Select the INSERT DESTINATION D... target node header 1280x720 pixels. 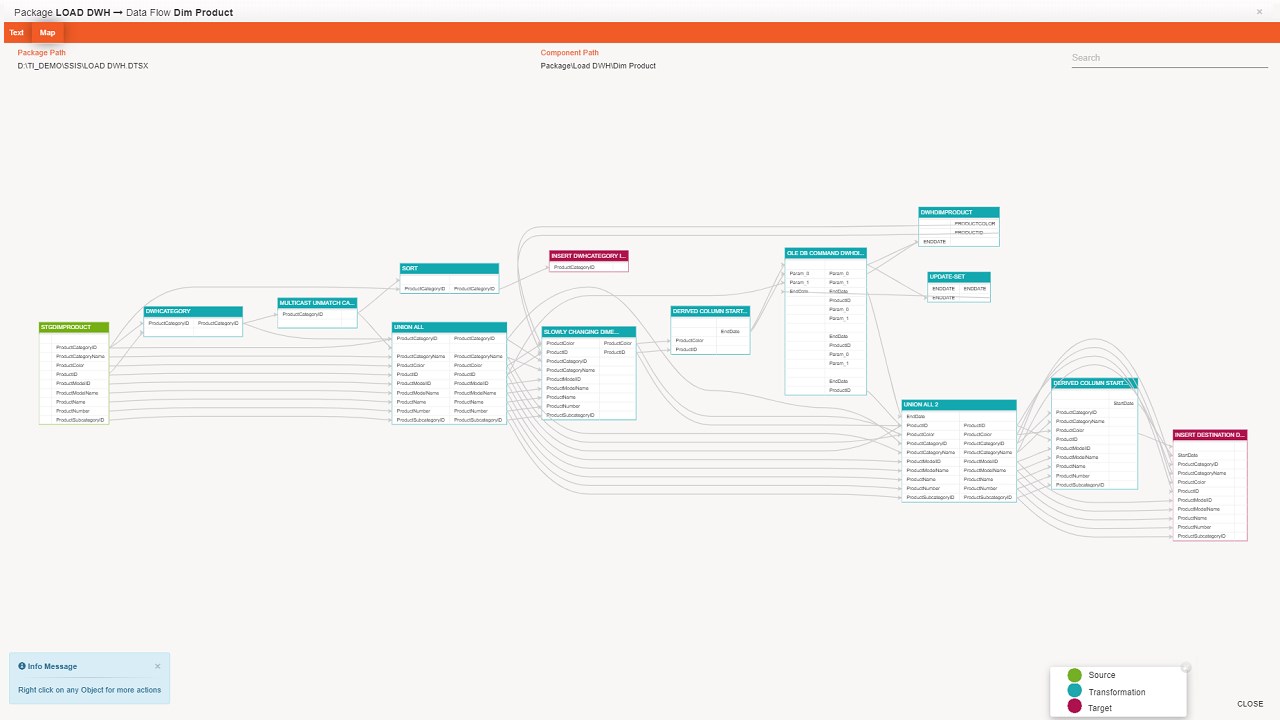point(1210,435)
